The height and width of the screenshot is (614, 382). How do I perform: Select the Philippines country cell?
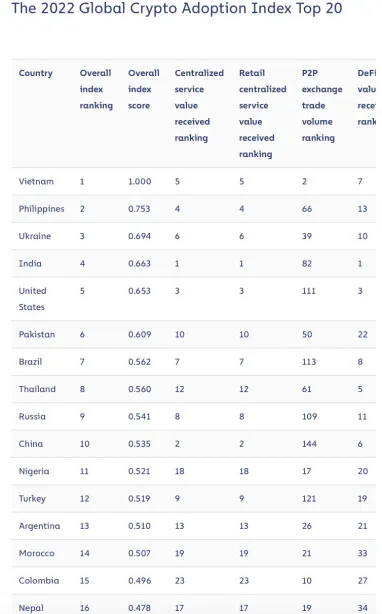41,209
